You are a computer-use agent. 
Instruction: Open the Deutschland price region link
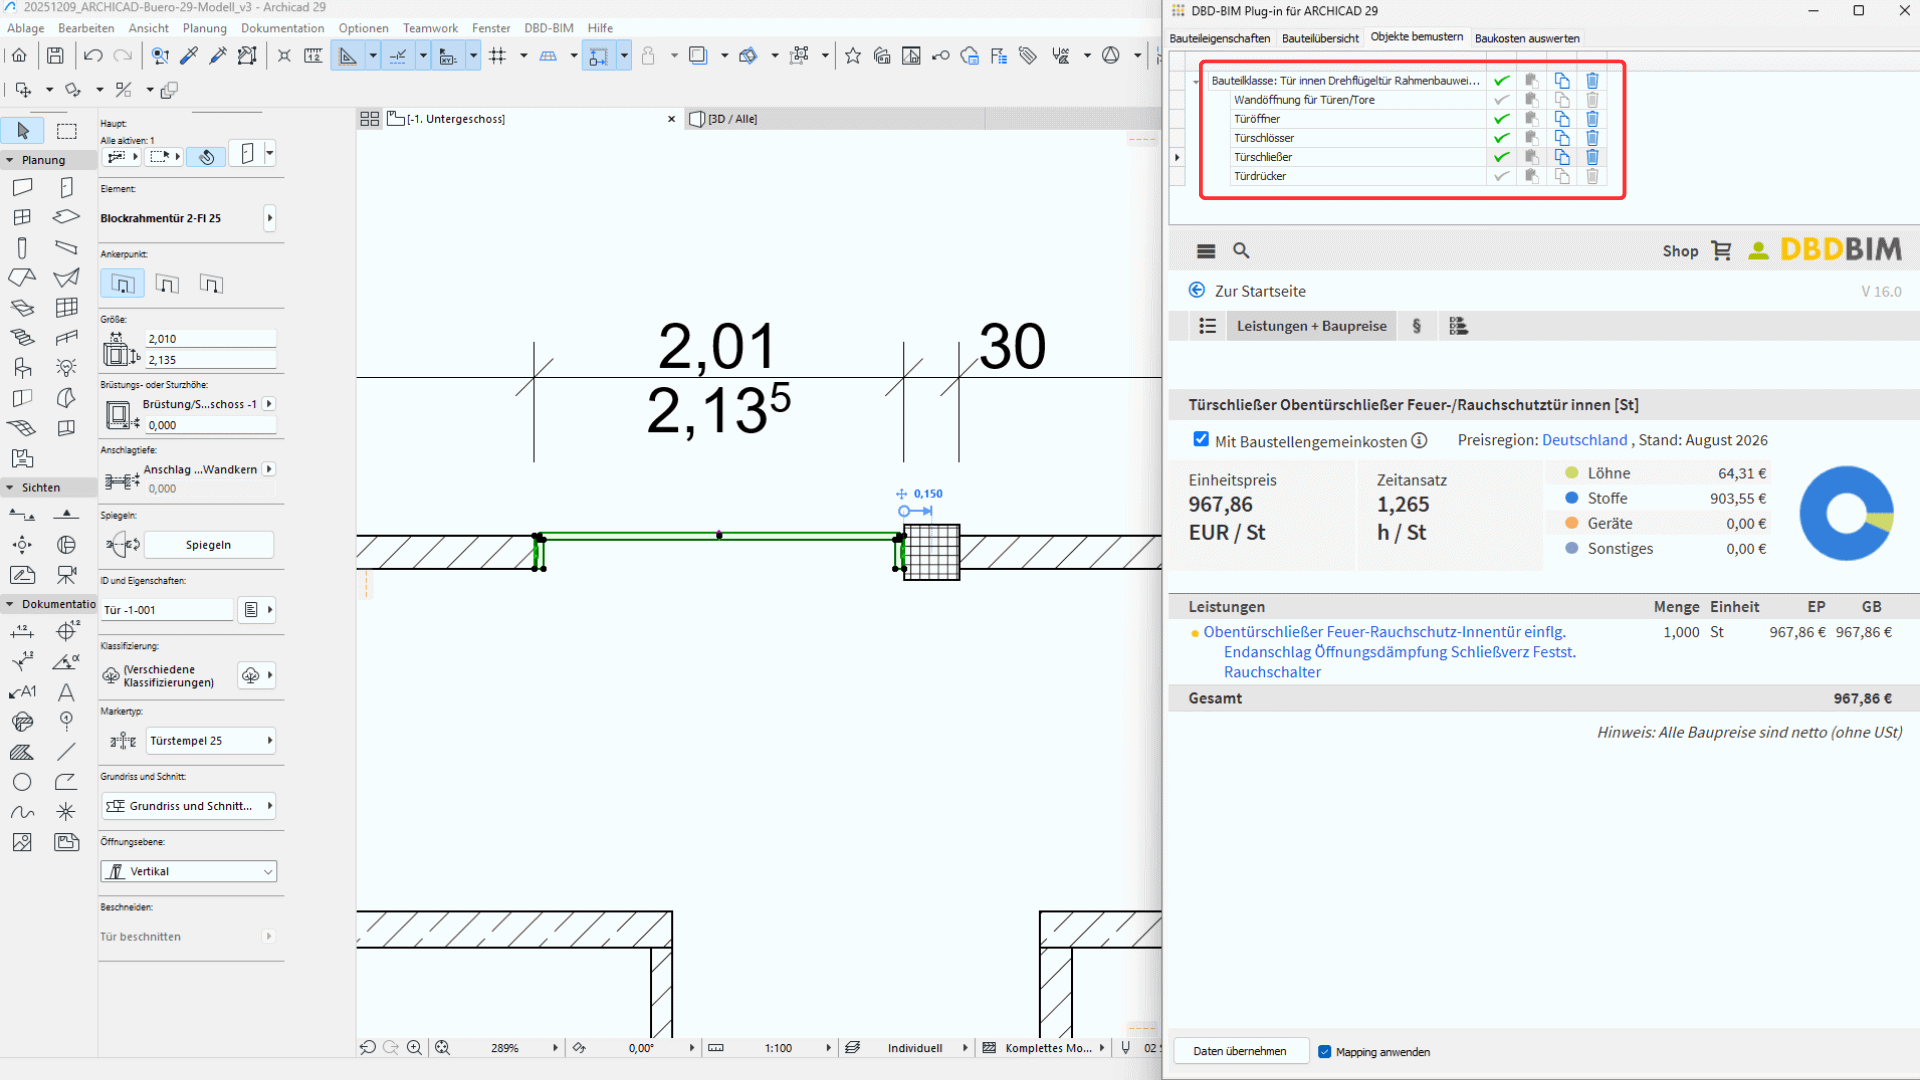click(1585, 440)
